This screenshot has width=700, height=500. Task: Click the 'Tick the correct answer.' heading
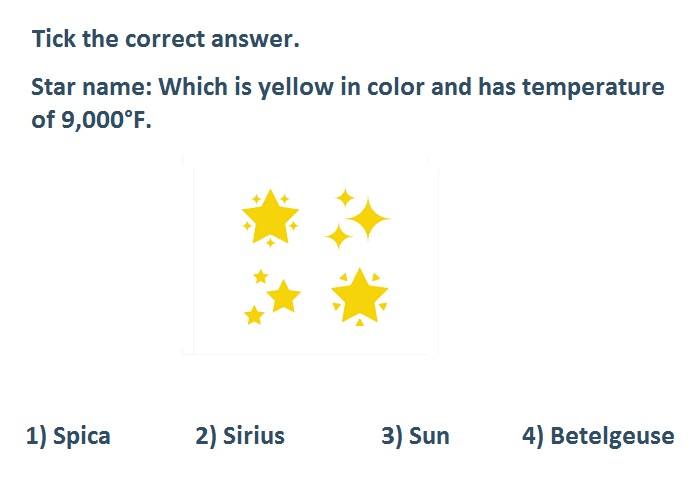(x=166, y=39)
